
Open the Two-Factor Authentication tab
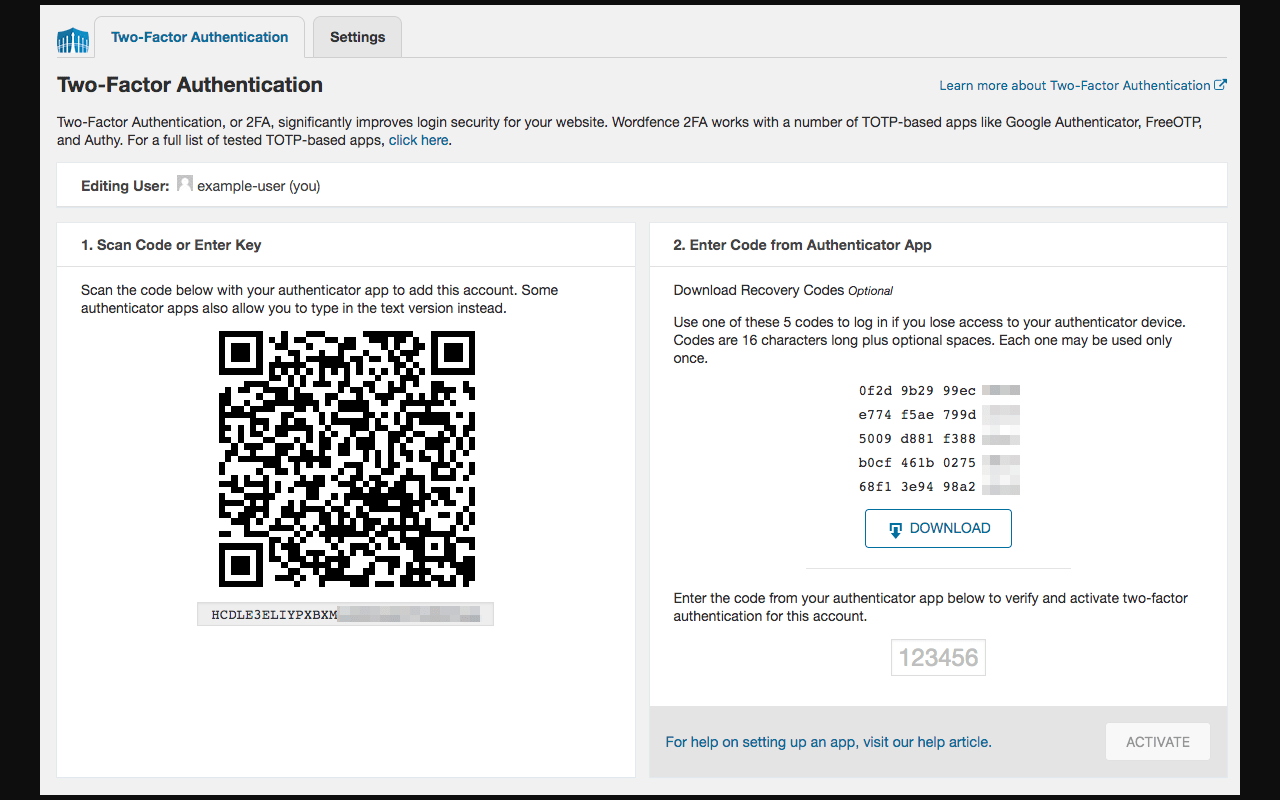200,37
